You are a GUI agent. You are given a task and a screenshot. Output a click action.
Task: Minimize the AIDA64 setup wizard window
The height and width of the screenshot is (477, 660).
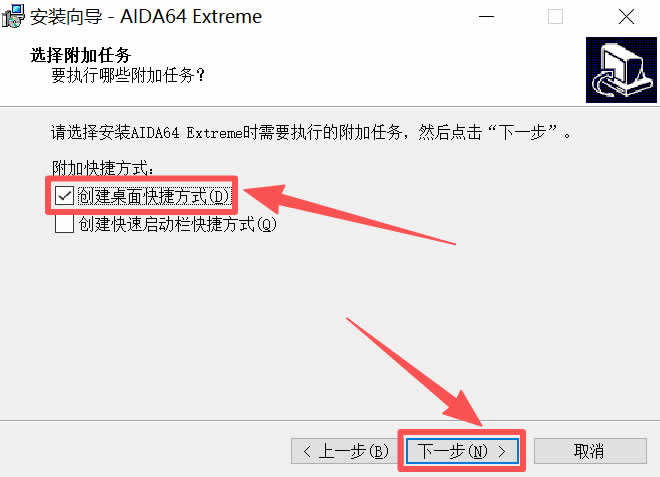486,17
